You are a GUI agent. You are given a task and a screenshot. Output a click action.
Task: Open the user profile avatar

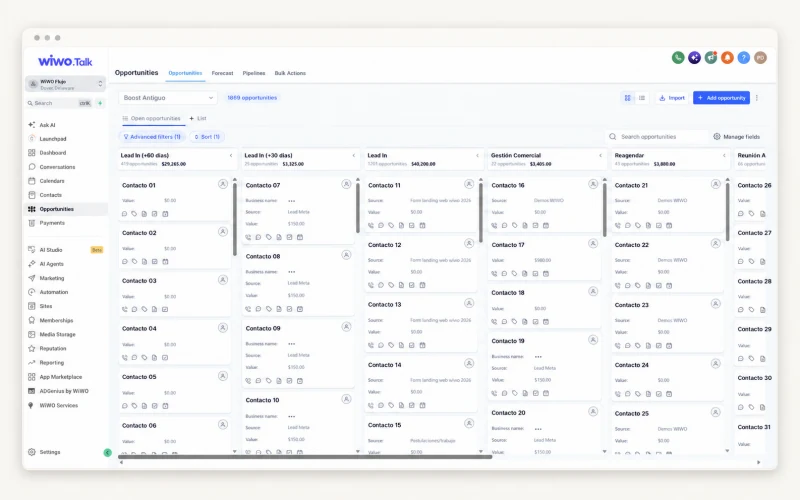coord(760,58)
